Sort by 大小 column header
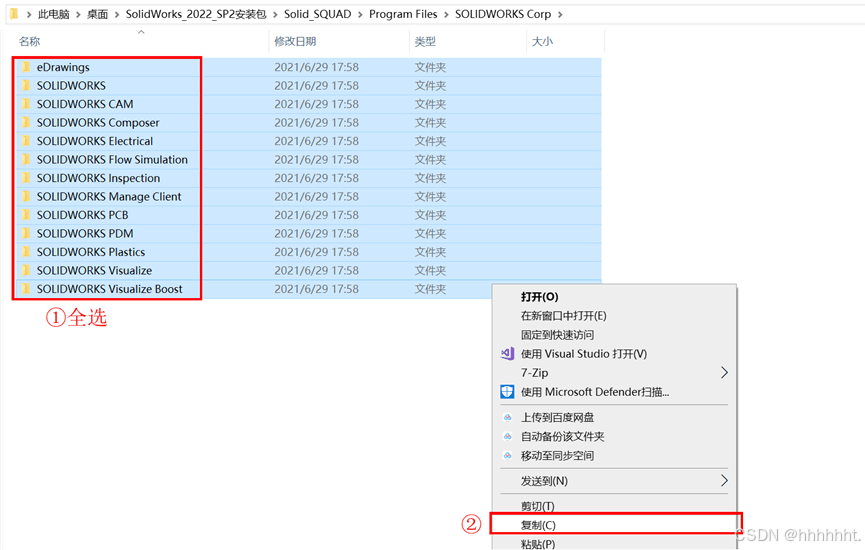 pyautogui.click(x=542, y=41)
